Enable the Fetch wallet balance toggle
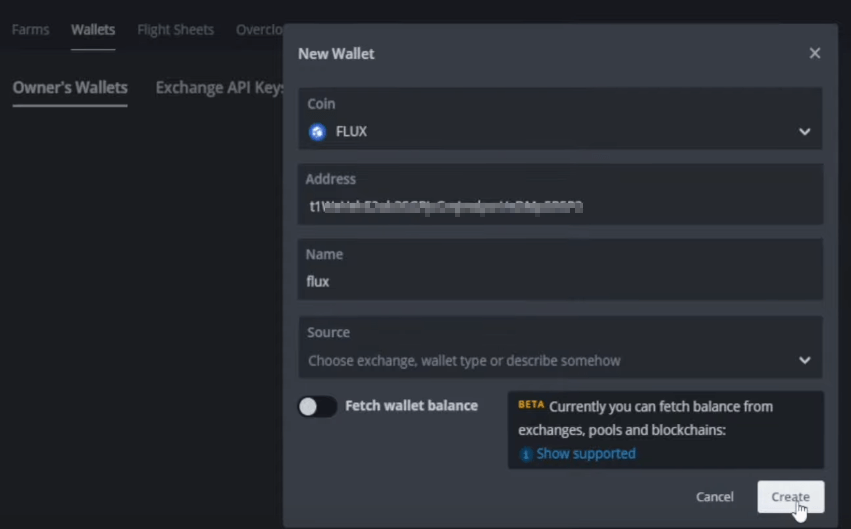The height and width of the screenshot is (529, 851). click(x=317, y=406)
